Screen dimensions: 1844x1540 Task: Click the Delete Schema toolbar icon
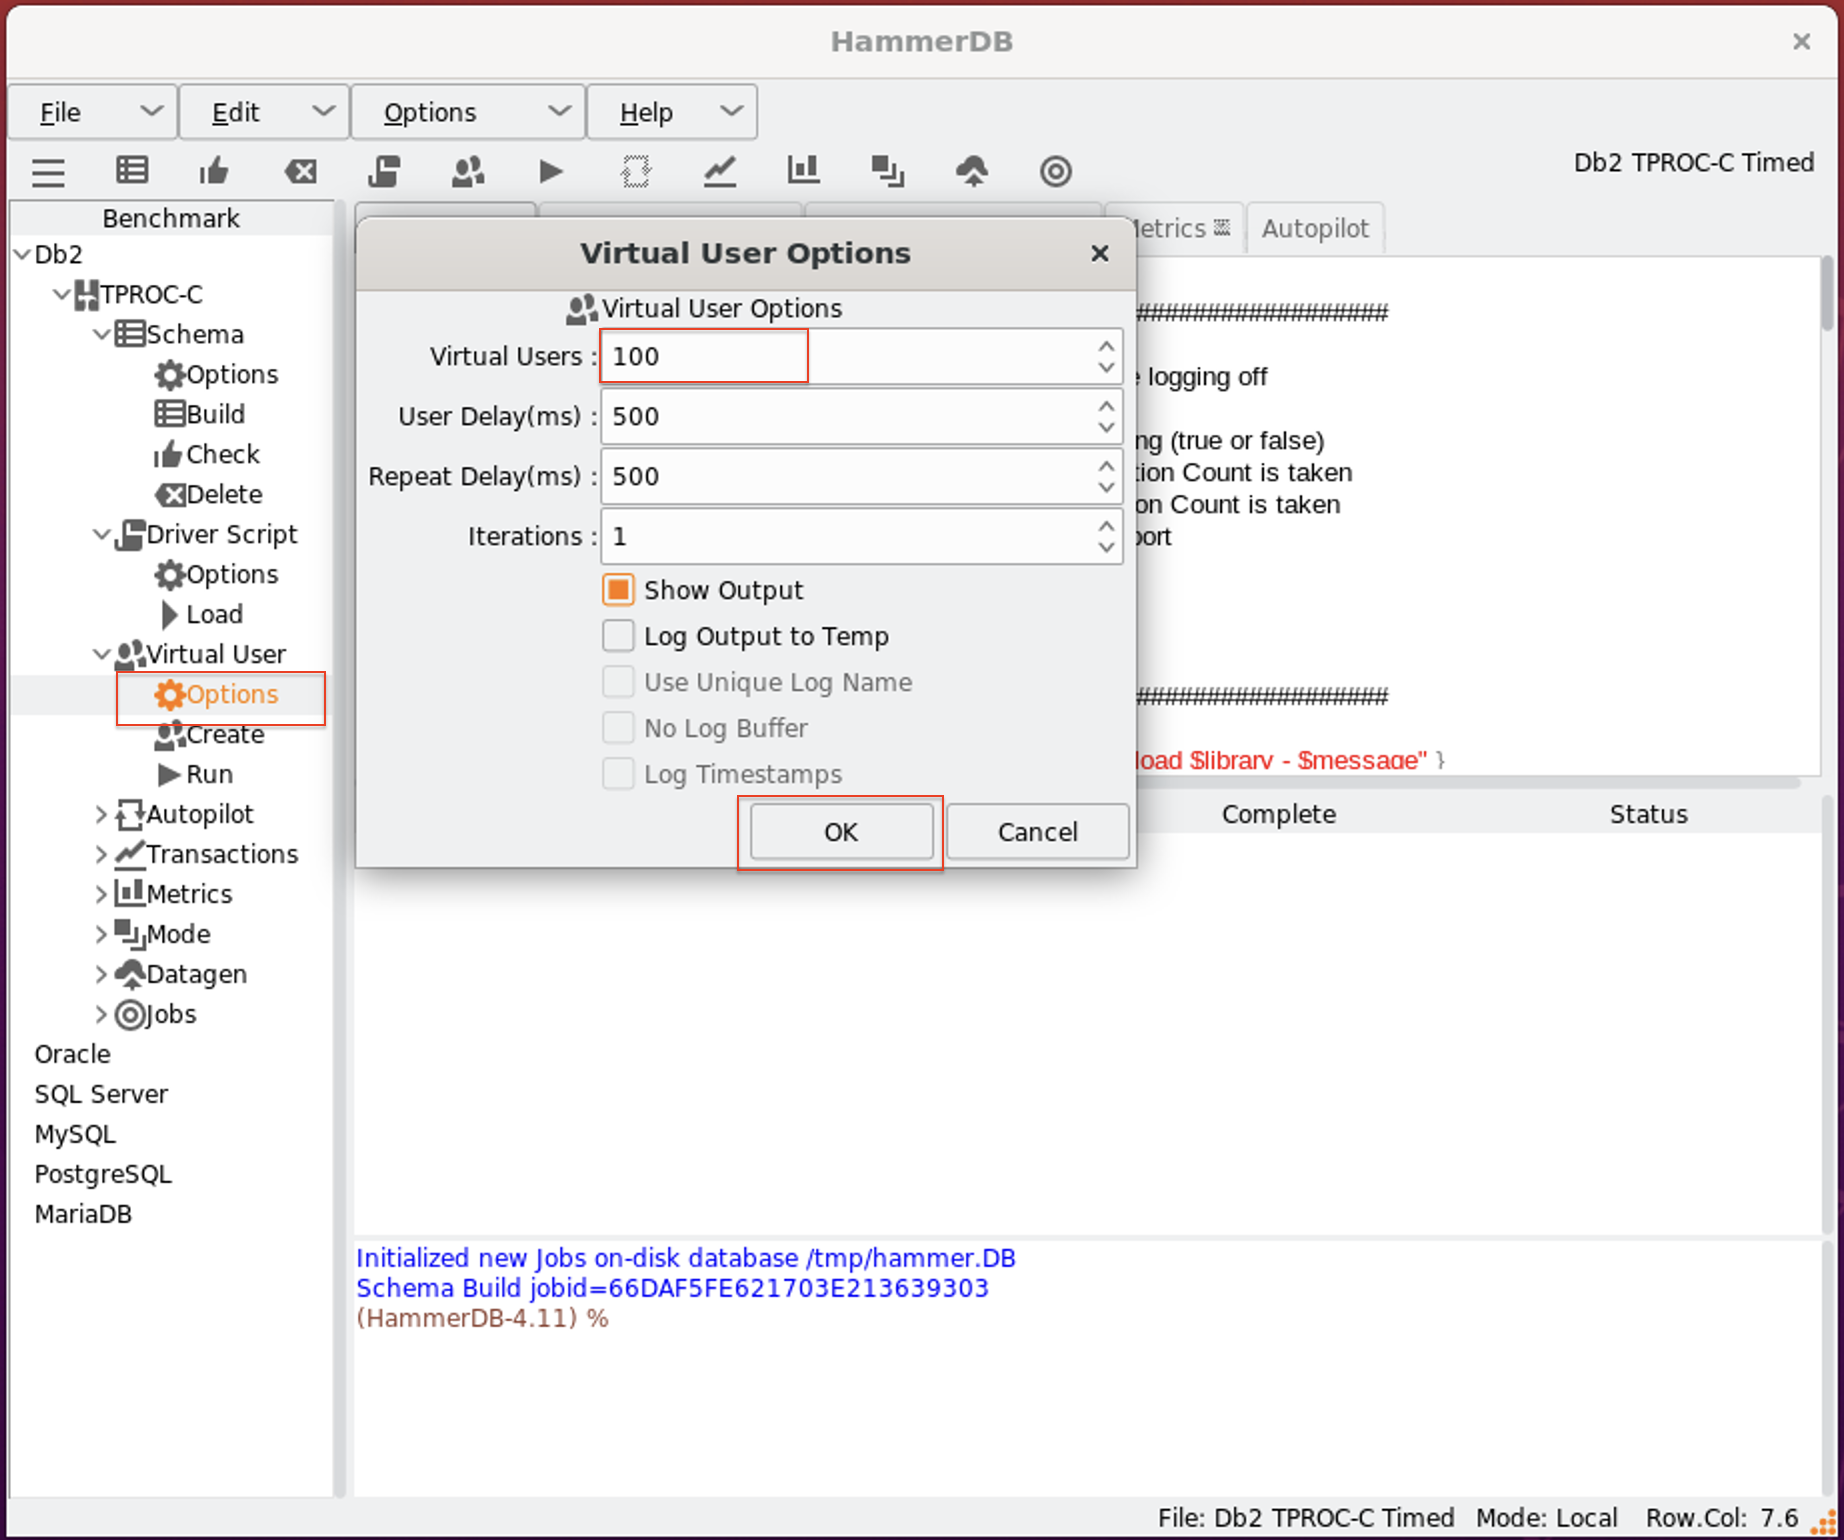click(x=300, y=171)
